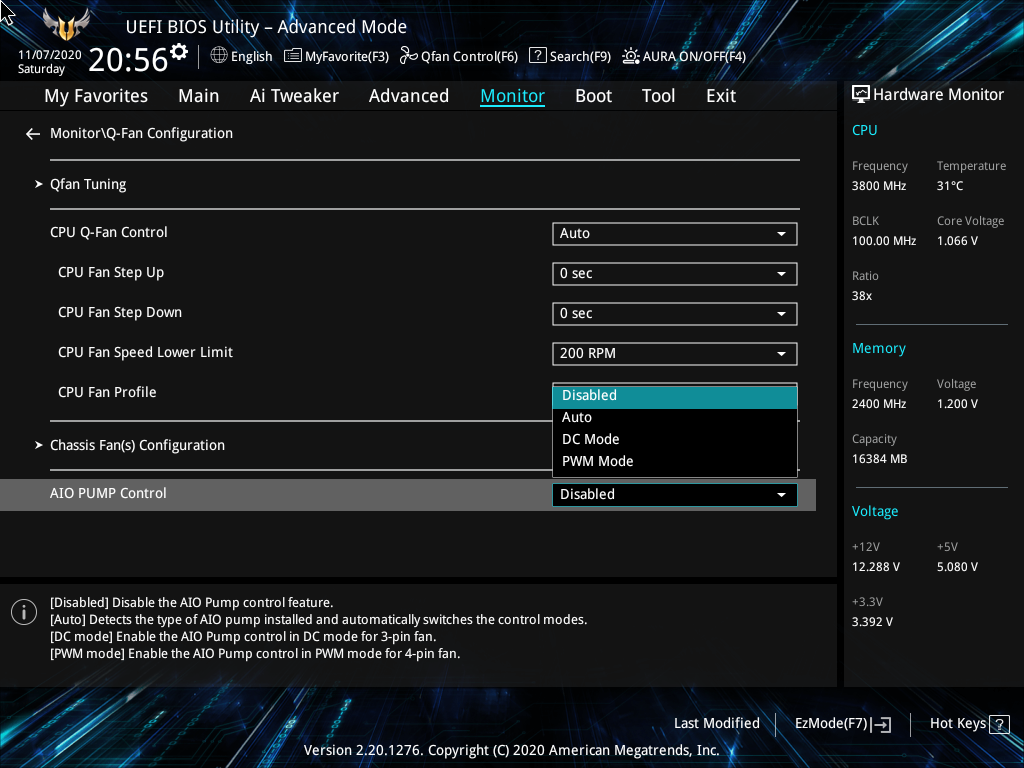
Task: Choose Disabled in the open option list
Action: point(675,396)
